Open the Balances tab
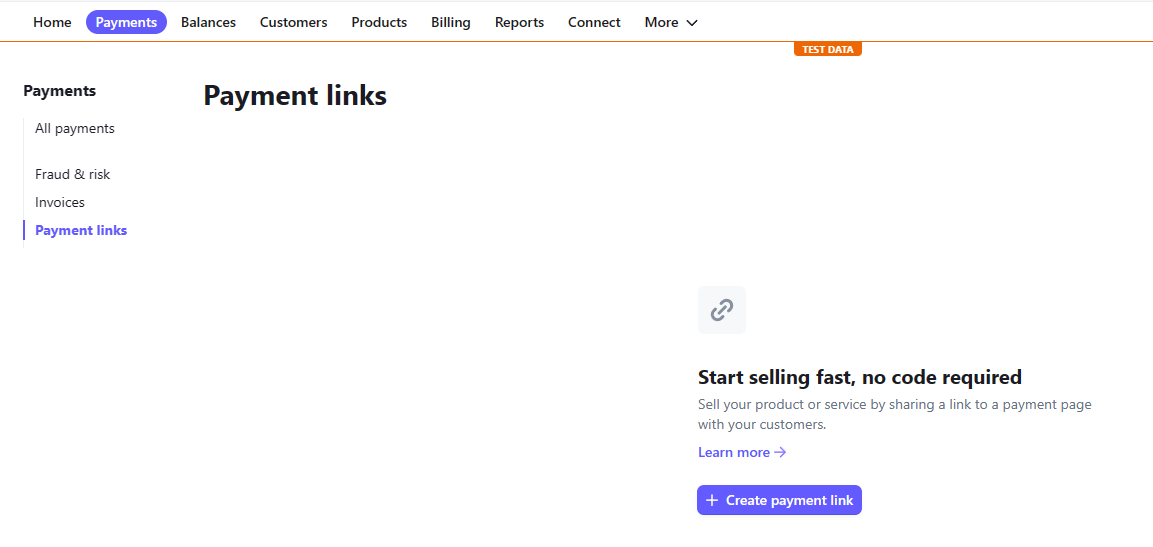 tap(208, 23)
